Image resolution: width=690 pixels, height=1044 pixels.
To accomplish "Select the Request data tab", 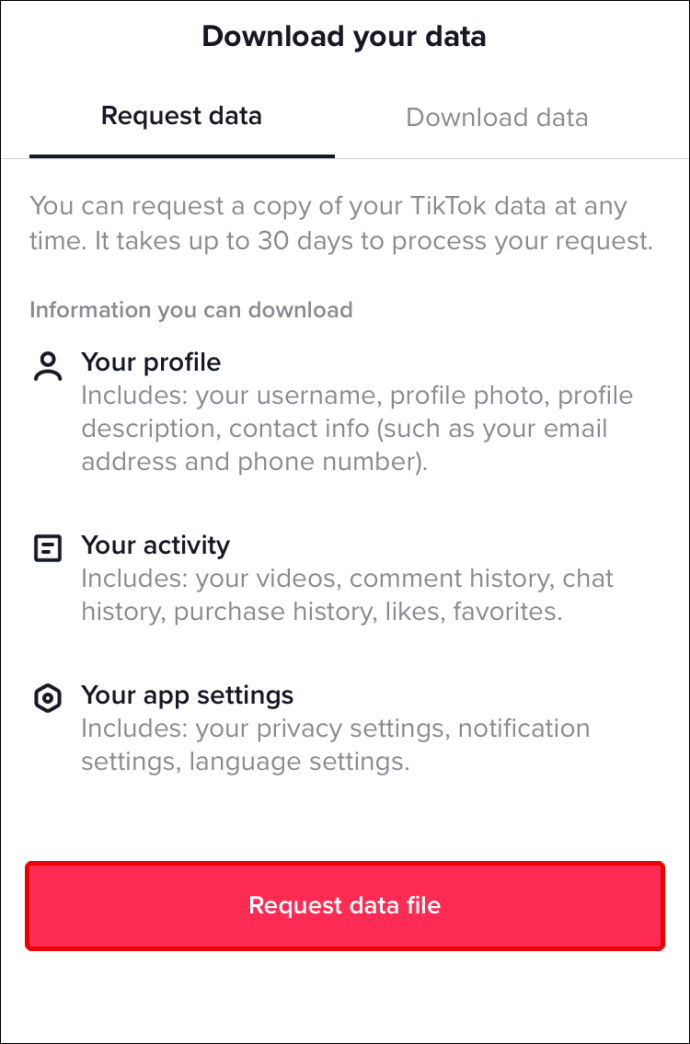I will tap(181, 116).
